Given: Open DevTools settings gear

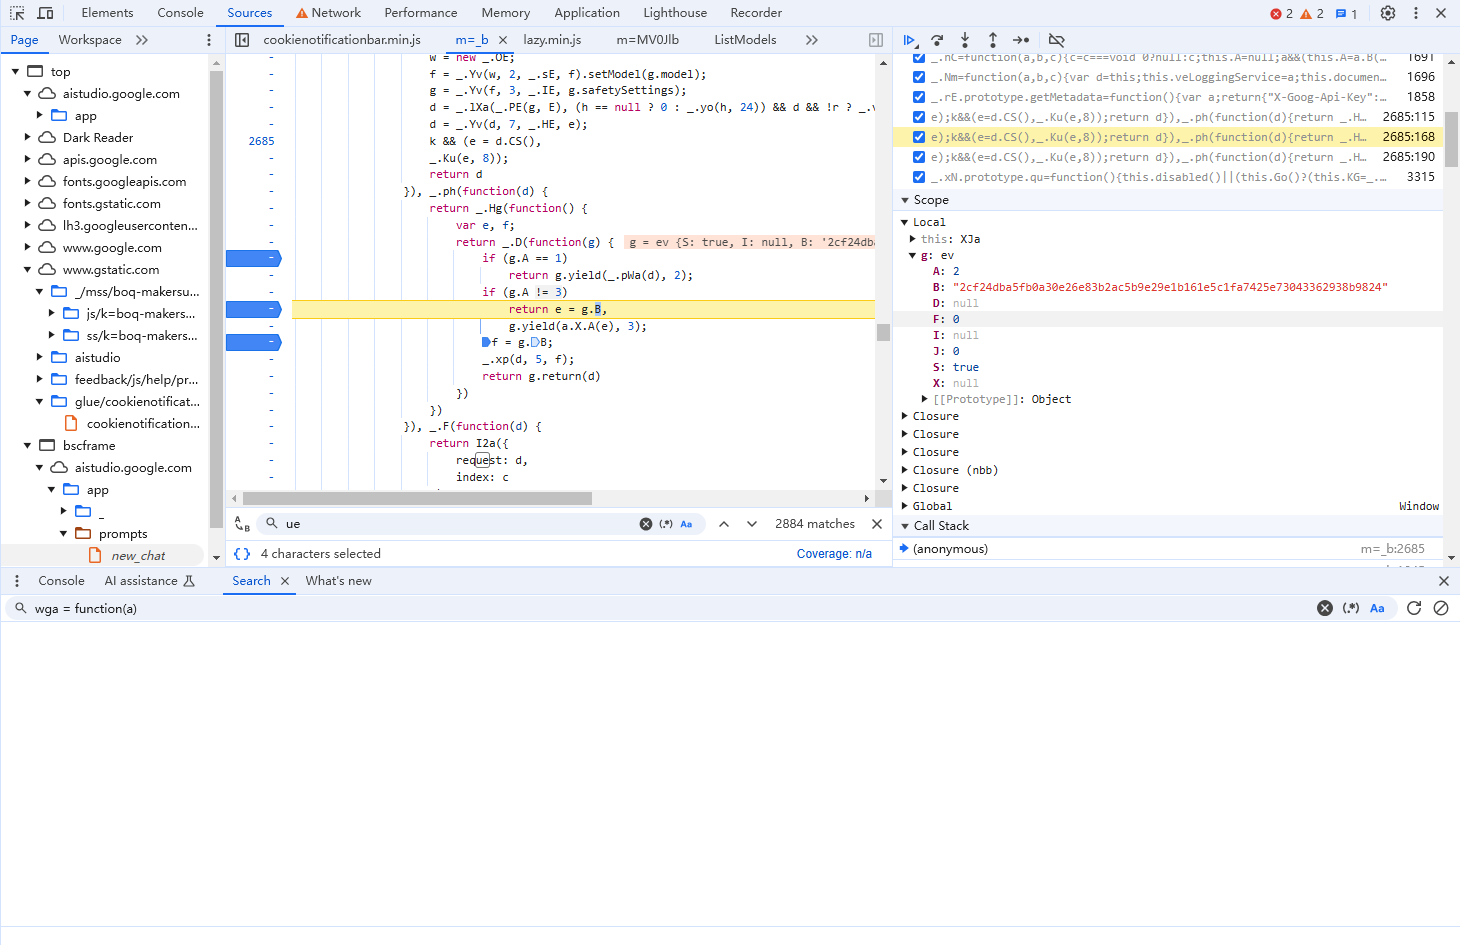Looking at the screenshot, I should coord(1388,13).
